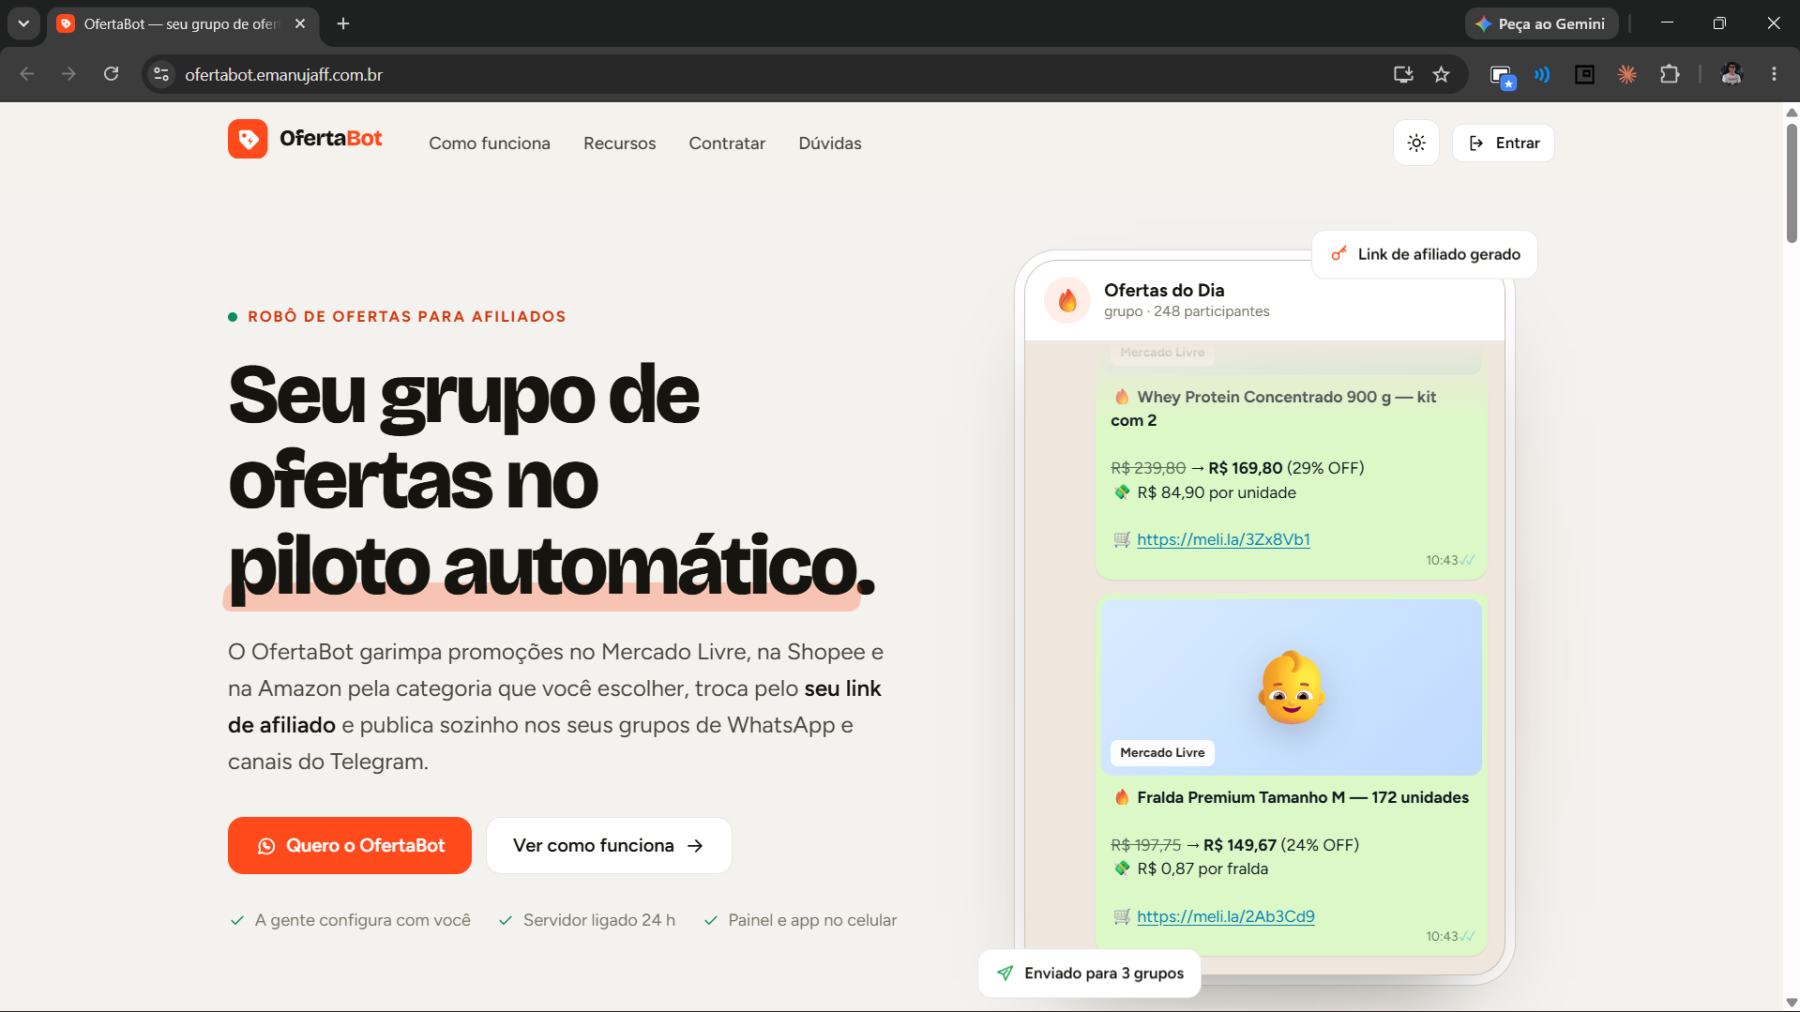Open the Extensions puzzle icon
This screenshot has height=1012, width=1800.
[x=1669, y=74]
